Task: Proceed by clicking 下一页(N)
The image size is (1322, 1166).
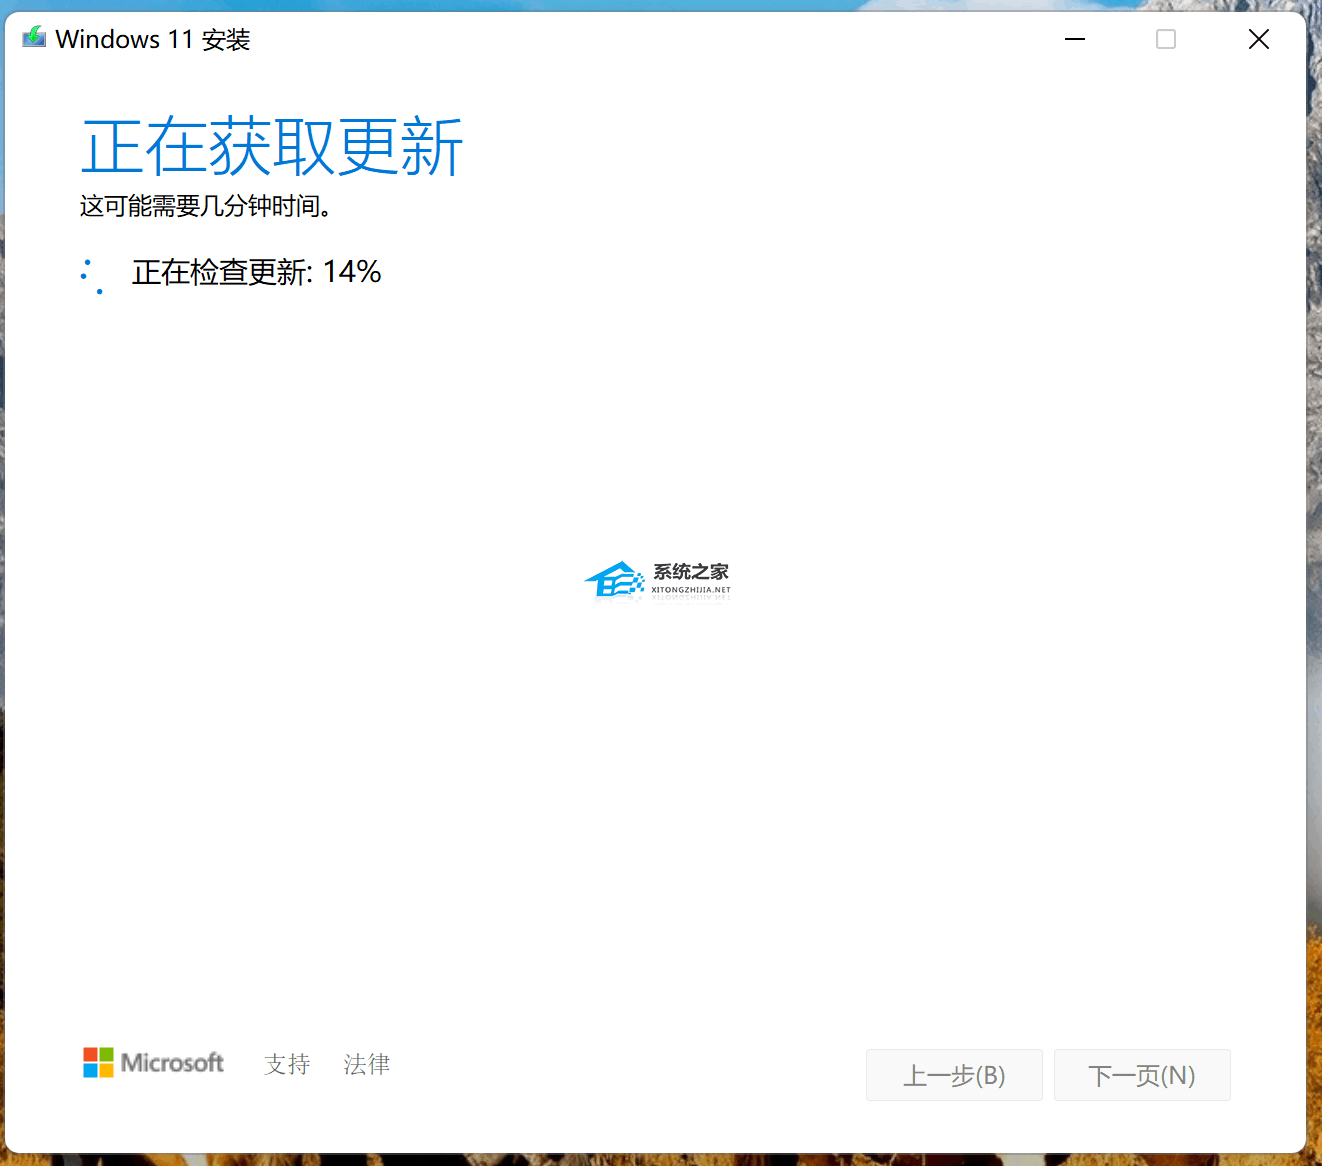Action: point(1142,1075)
